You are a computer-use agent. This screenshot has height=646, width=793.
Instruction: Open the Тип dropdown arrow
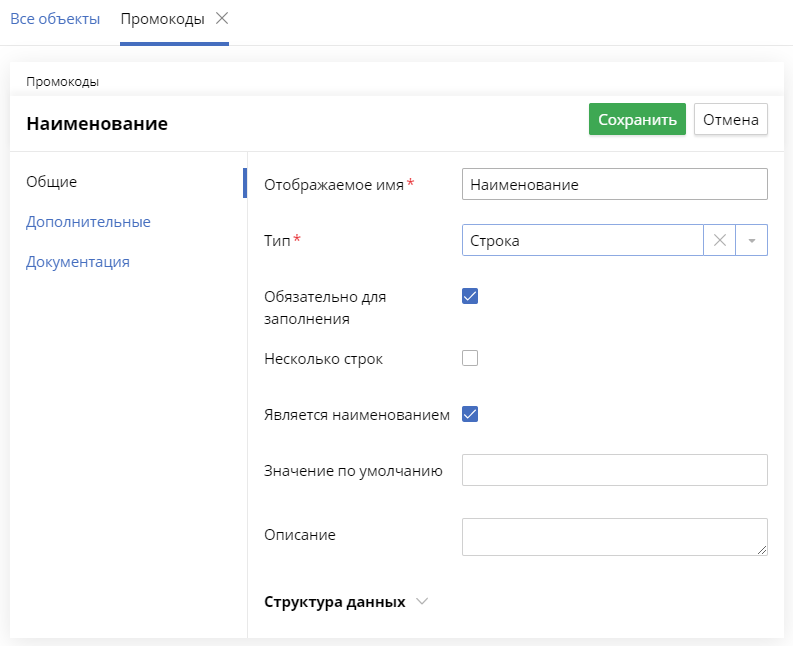coord(752,240)
